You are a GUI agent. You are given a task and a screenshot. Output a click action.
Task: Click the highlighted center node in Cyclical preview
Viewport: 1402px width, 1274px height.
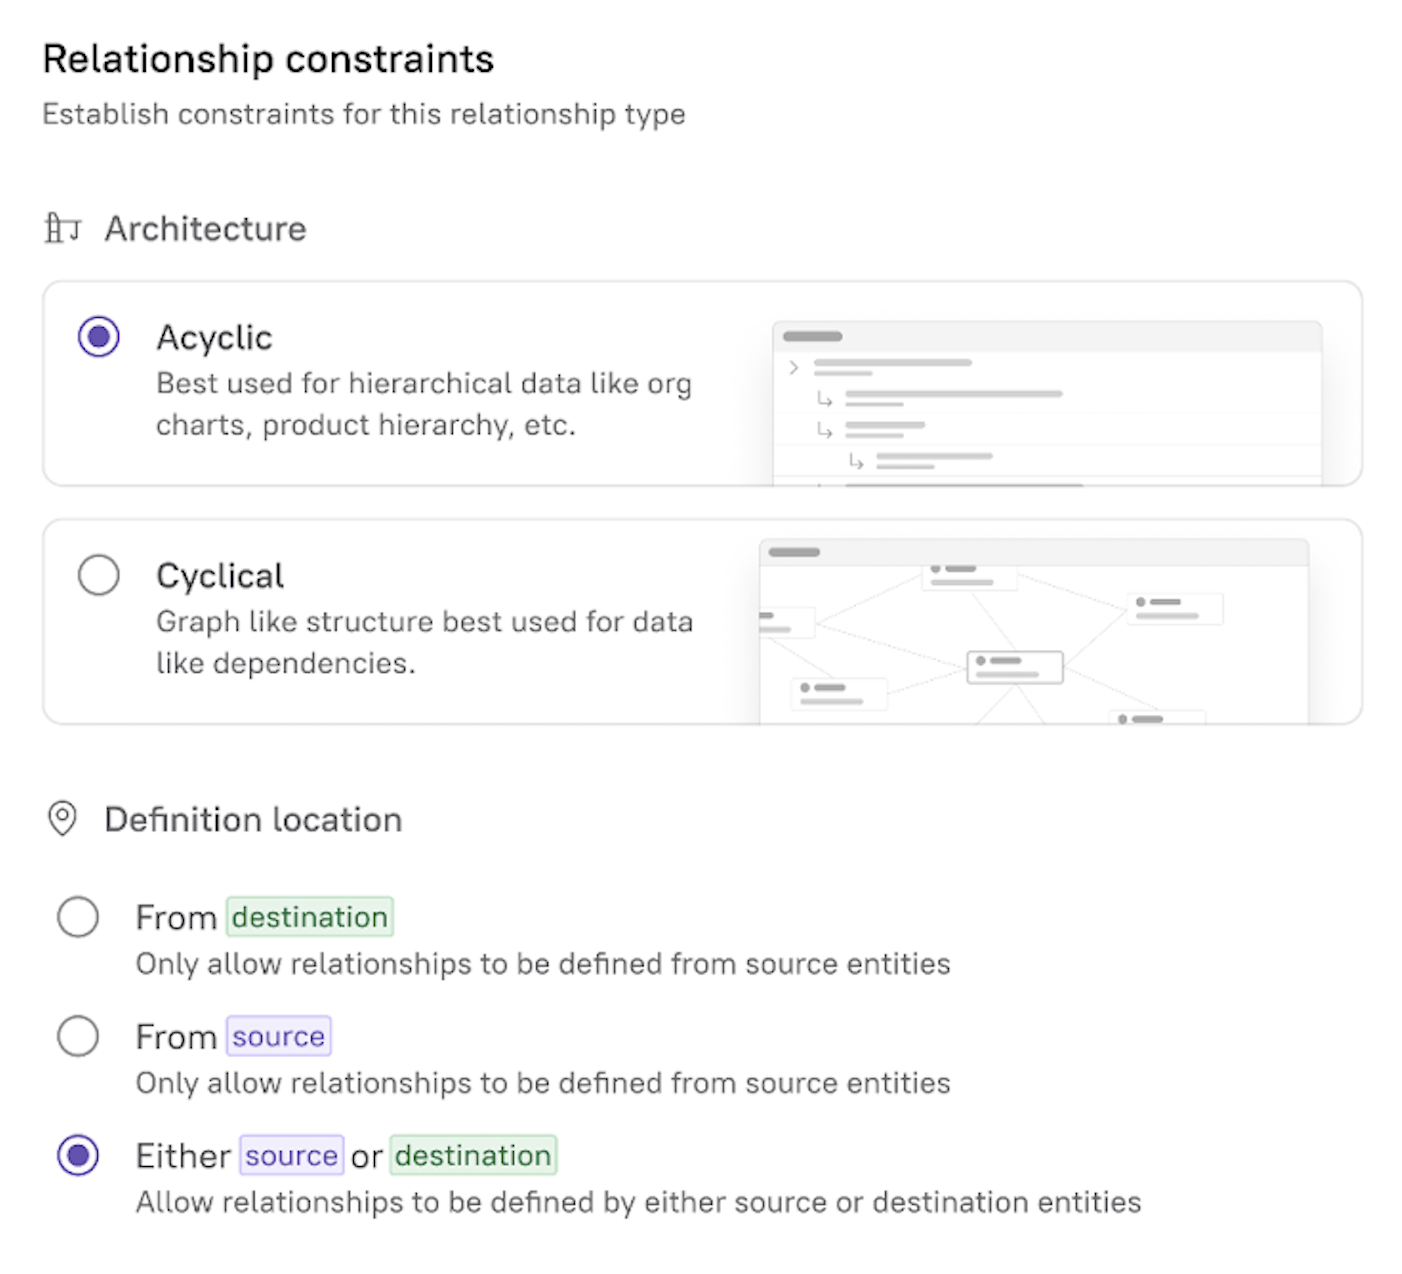tap(1014, 667)
